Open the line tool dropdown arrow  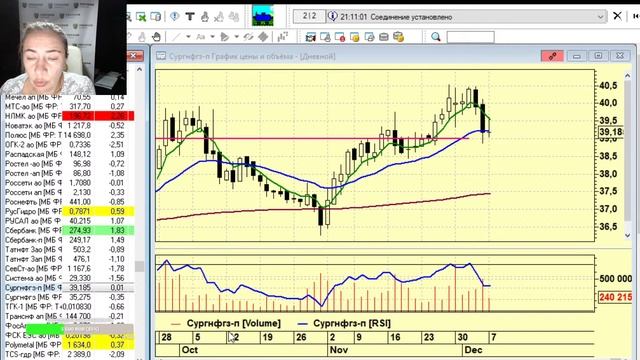188,37
